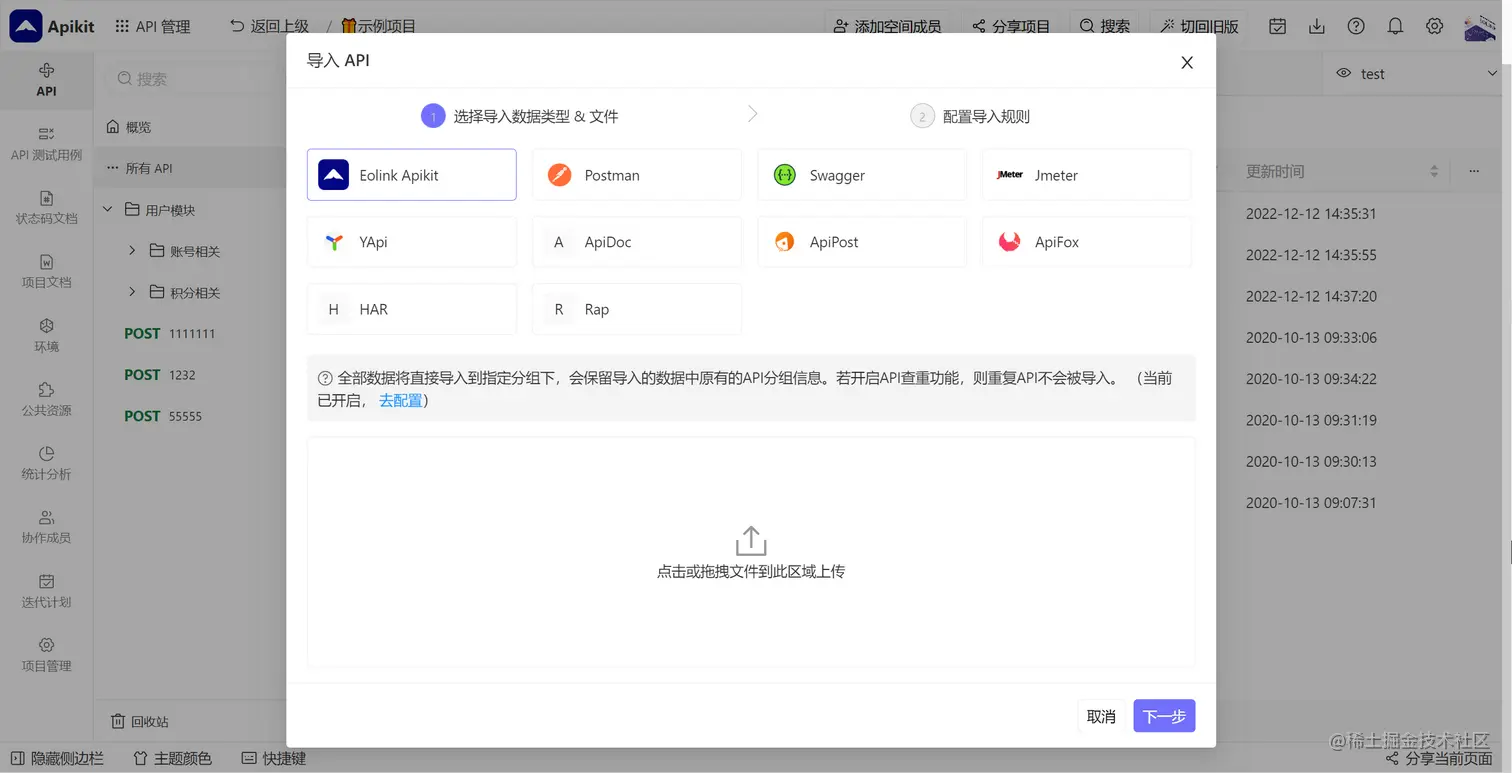Select Jmeter import type
Image resolution: width=1512 pixels, height=773 pixels.
coord(1086,175)
